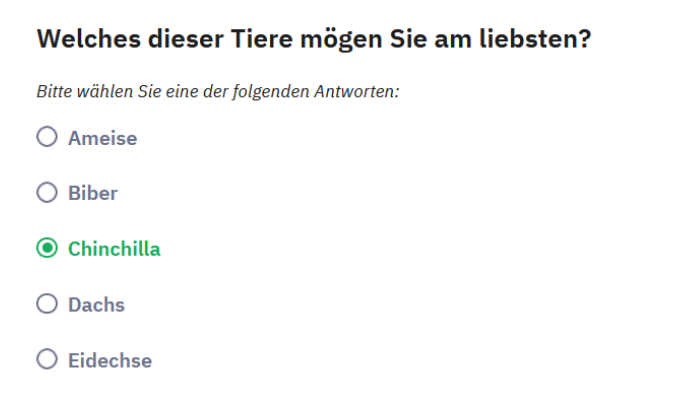Click the green selected radio circle
Screen dimensions: 676x406
click(47, 249)
